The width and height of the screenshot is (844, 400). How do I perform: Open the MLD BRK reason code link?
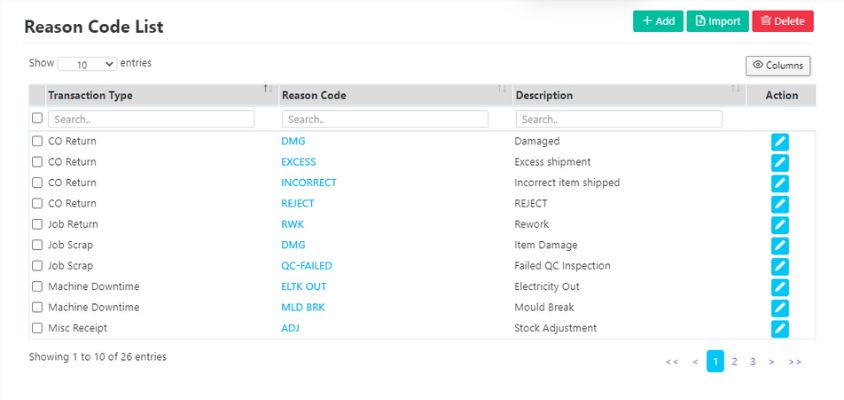point(303,307)
